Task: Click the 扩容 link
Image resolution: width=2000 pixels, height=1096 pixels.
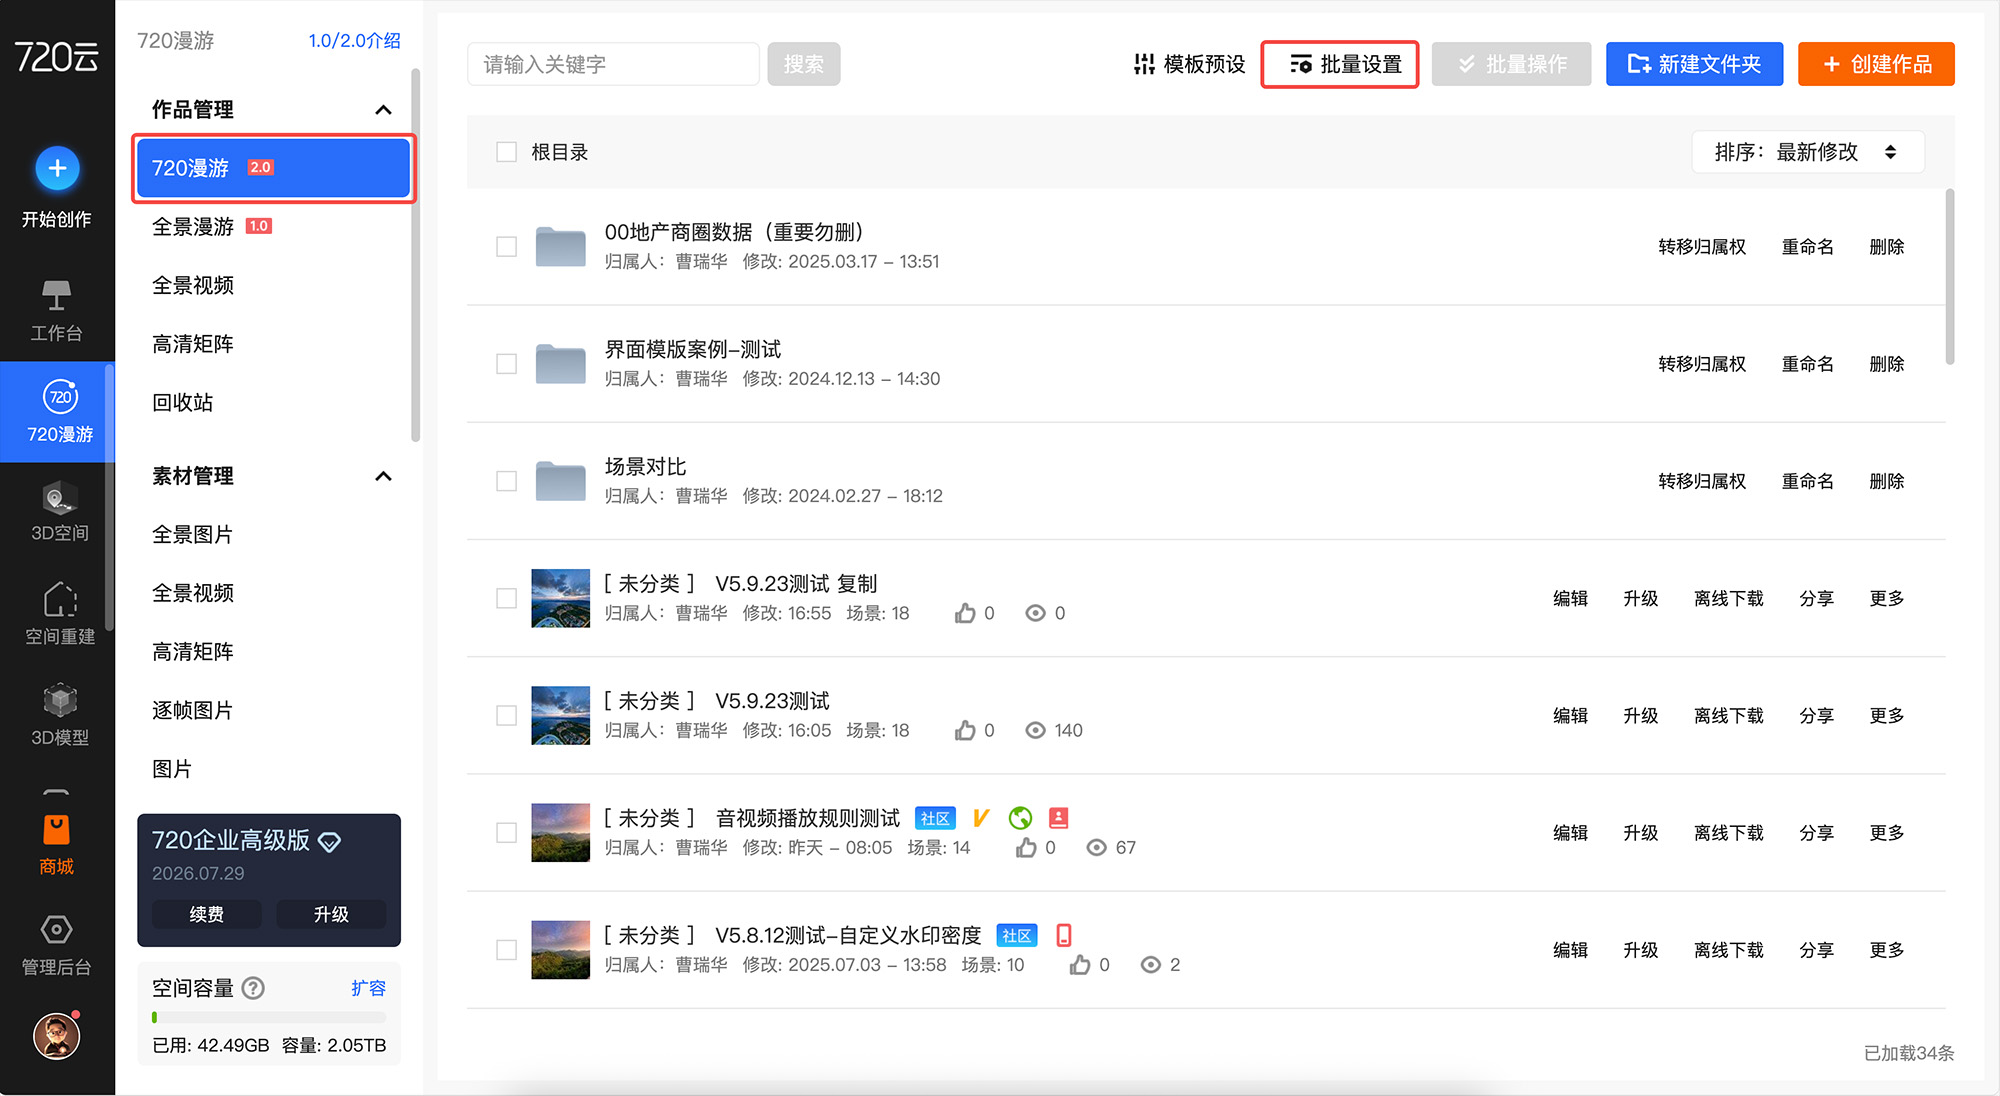Action: pyautogui.click(x=368, y=988)
